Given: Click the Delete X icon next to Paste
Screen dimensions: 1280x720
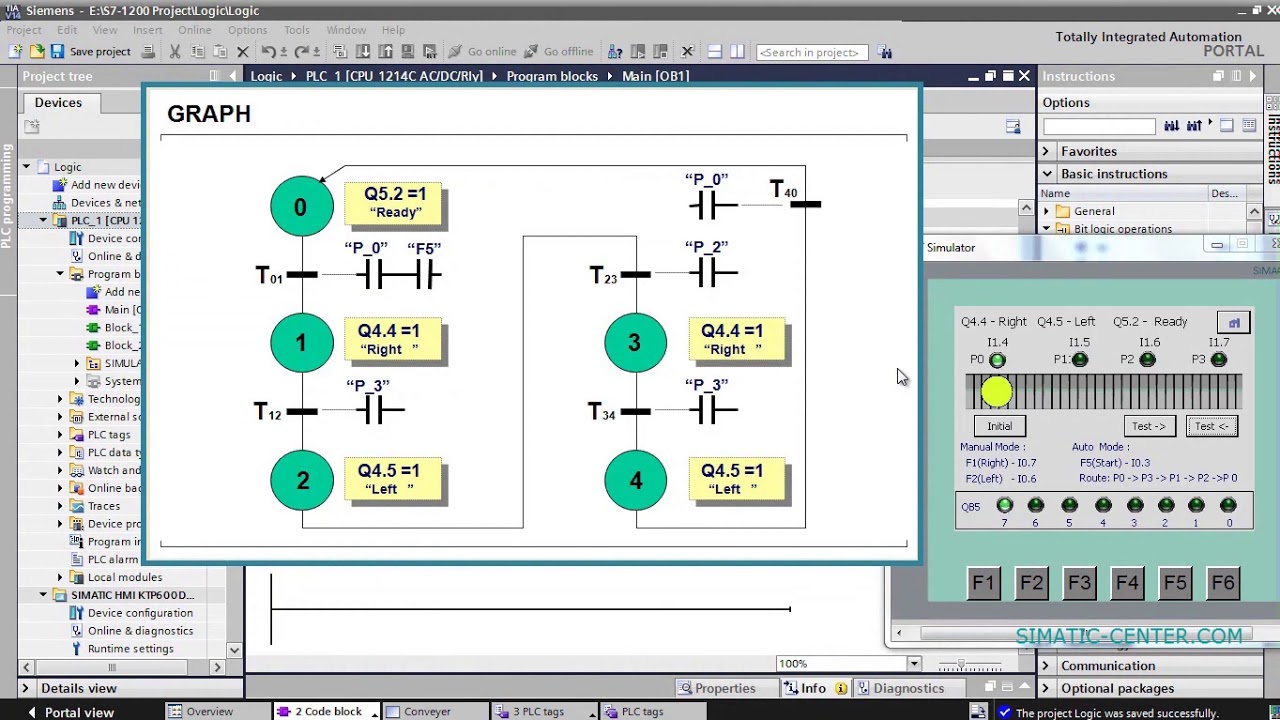Looking at the screenshot, I should tap(243, 51).
